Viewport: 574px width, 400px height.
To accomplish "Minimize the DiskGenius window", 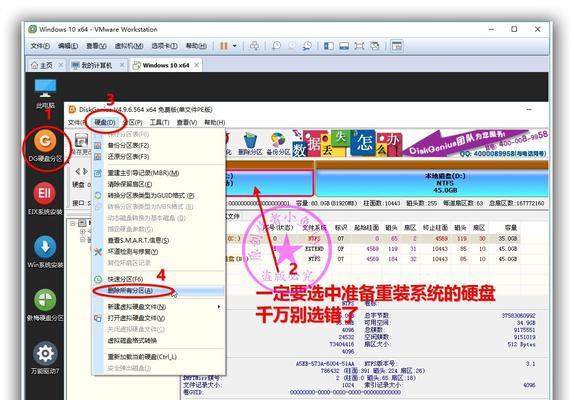I will click(529, 109).
